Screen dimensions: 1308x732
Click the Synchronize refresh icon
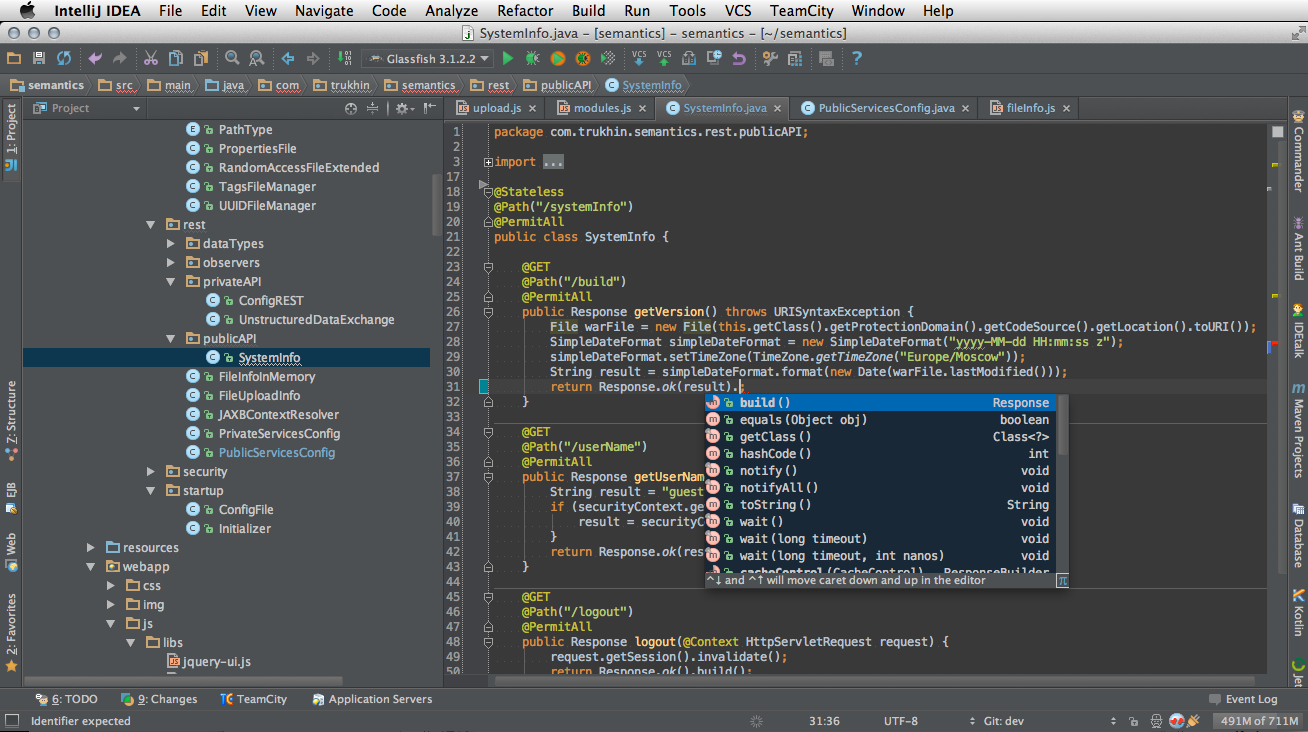click(x=64, y=59)
